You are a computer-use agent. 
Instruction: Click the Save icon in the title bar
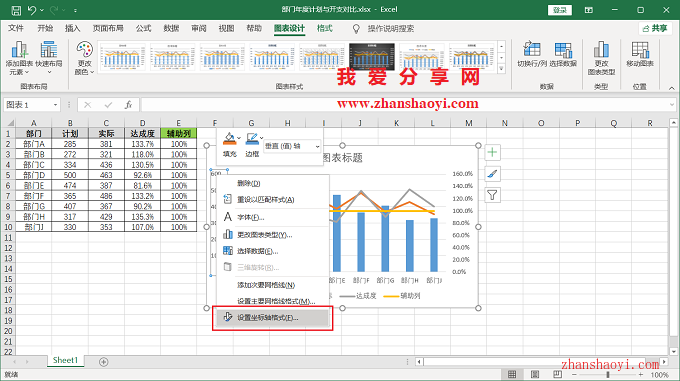point(16,10)
